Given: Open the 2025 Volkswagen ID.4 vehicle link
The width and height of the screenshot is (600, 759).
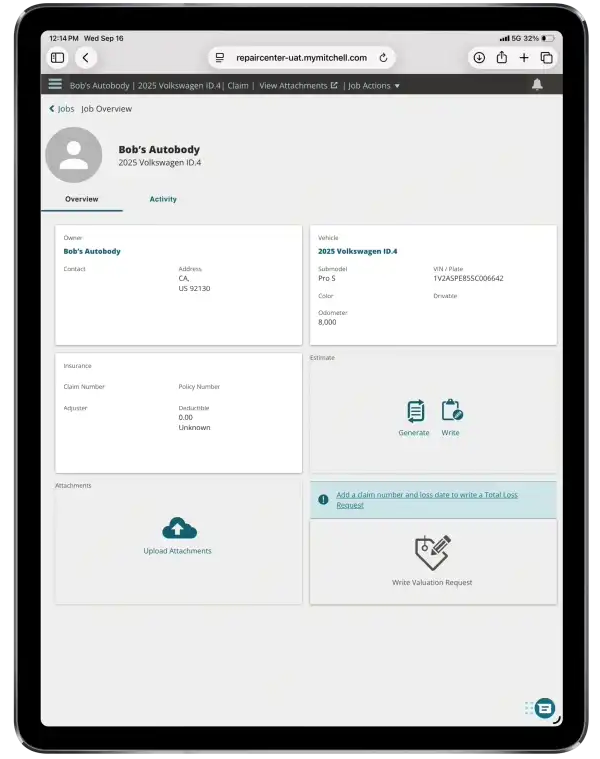Looking at the screenshot, I should [358, 251].
